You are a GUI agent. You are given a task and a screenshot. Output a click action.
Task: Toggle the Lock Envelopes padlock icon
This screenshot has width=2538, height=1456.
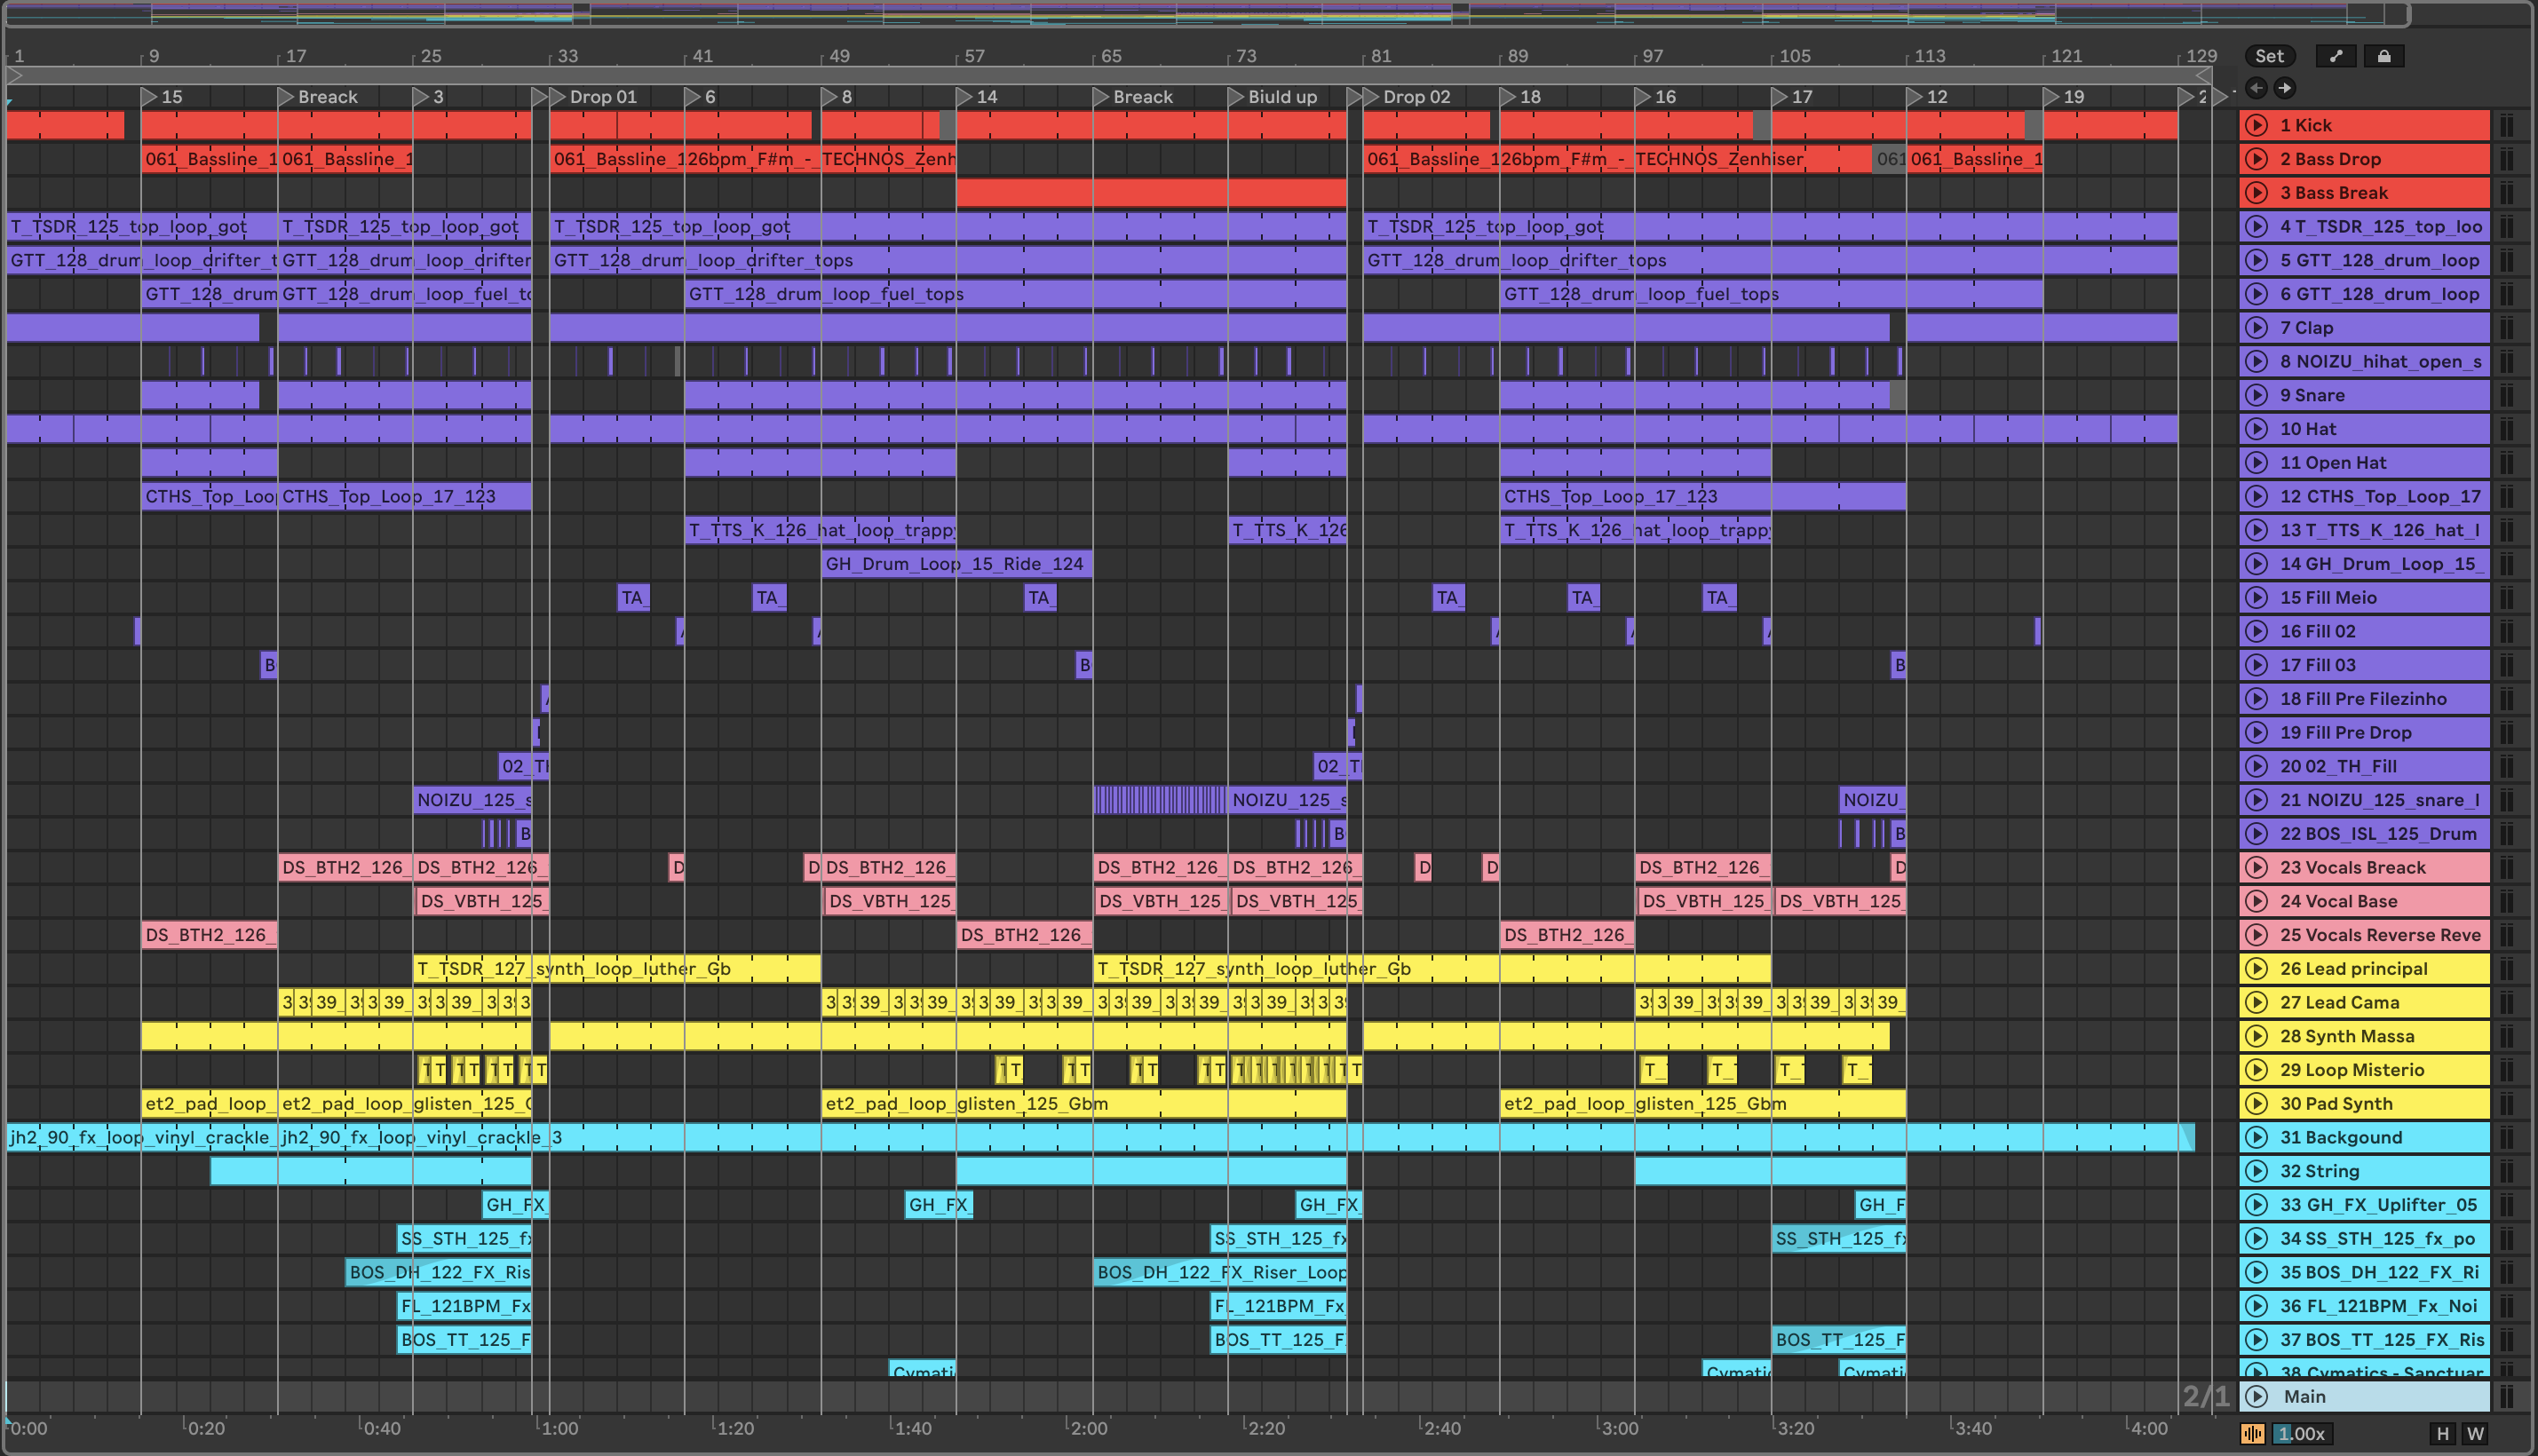(2384, 56)
